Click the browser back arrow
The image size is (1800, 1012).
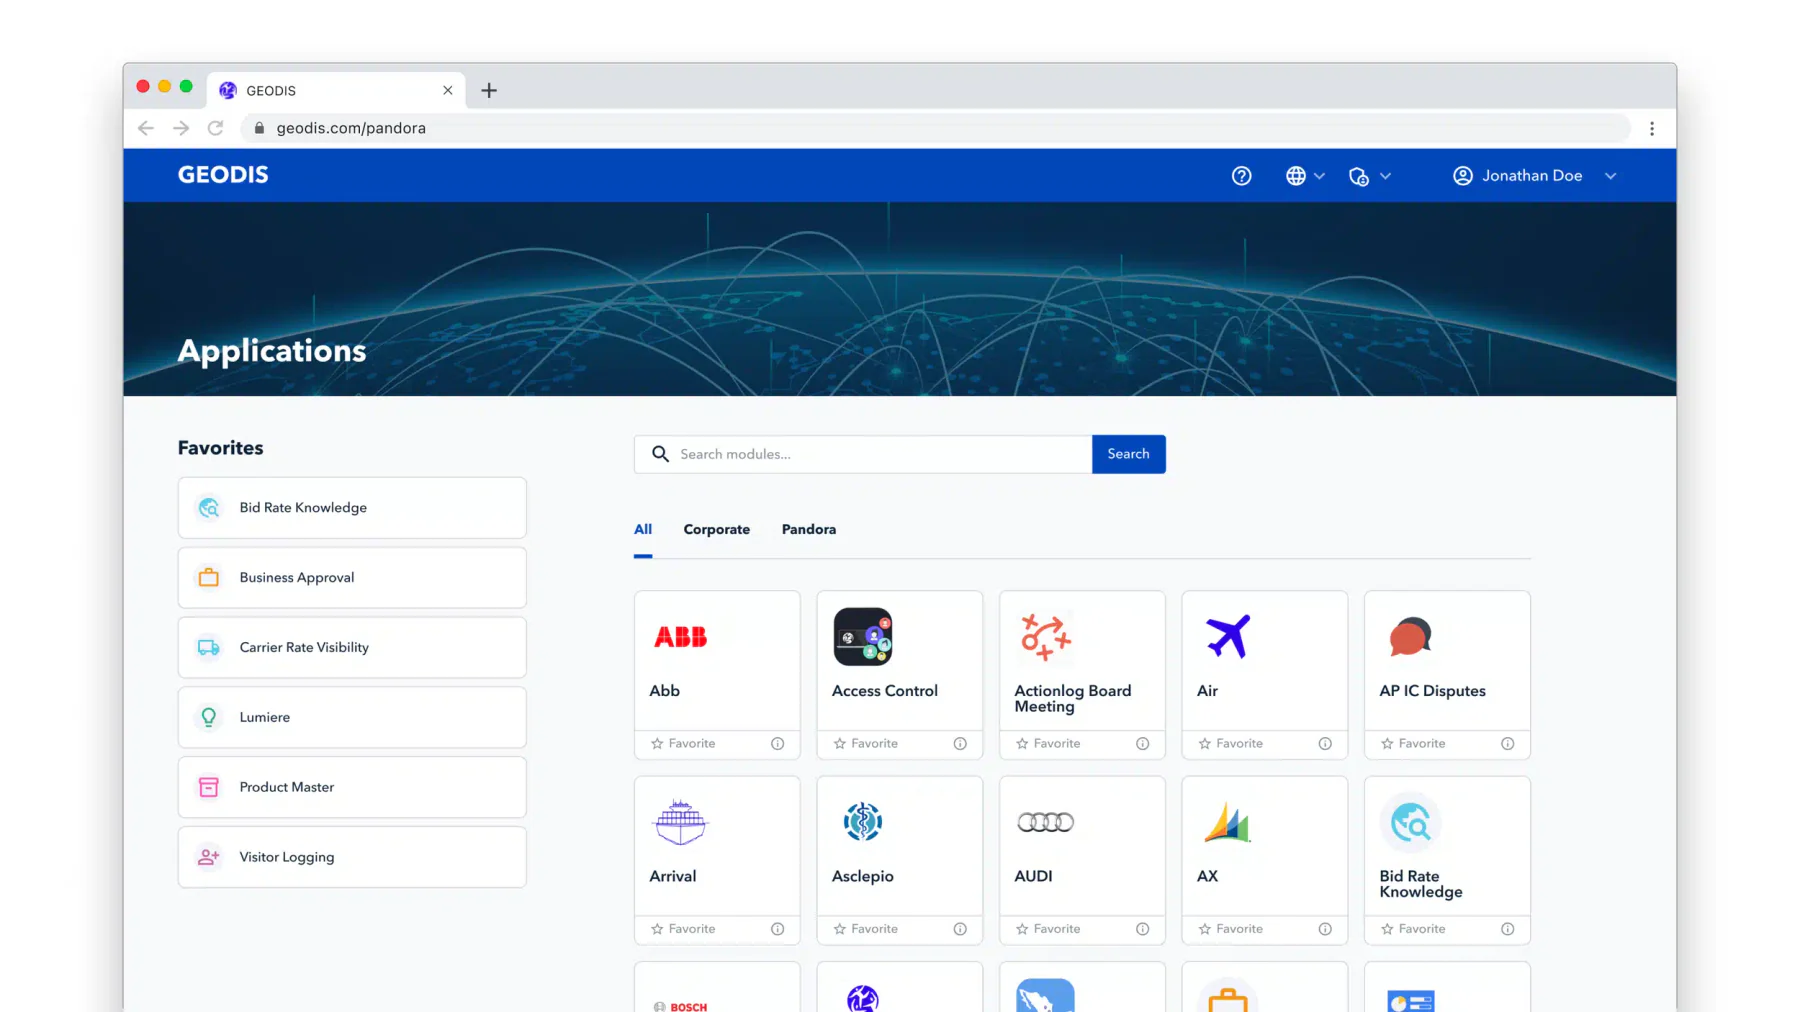coord(146,128)
